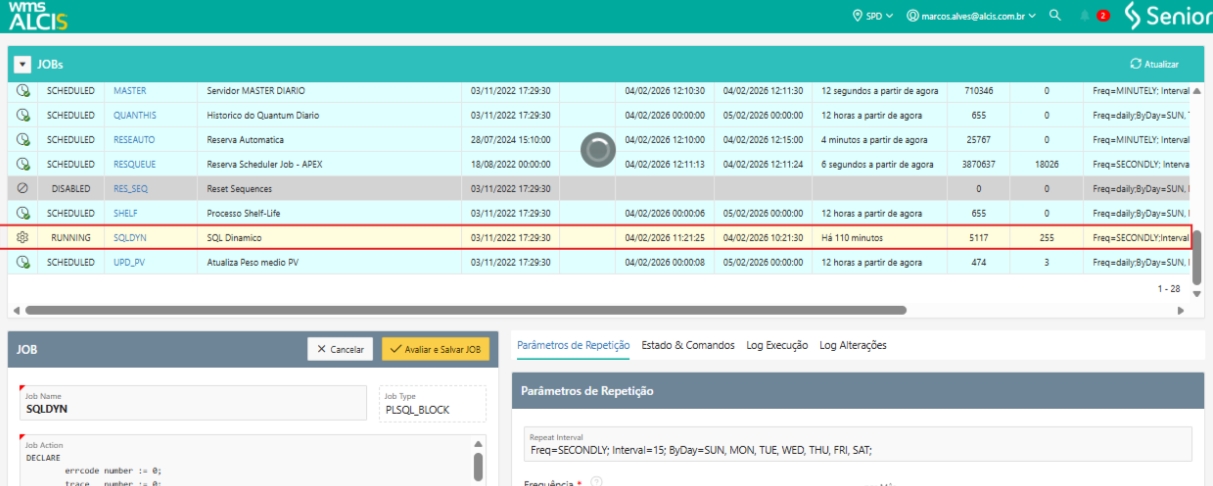This screenshot has height=486, width=1213.
Task: Click the Job Action text area scrollbar
Action: click(478, 464)
